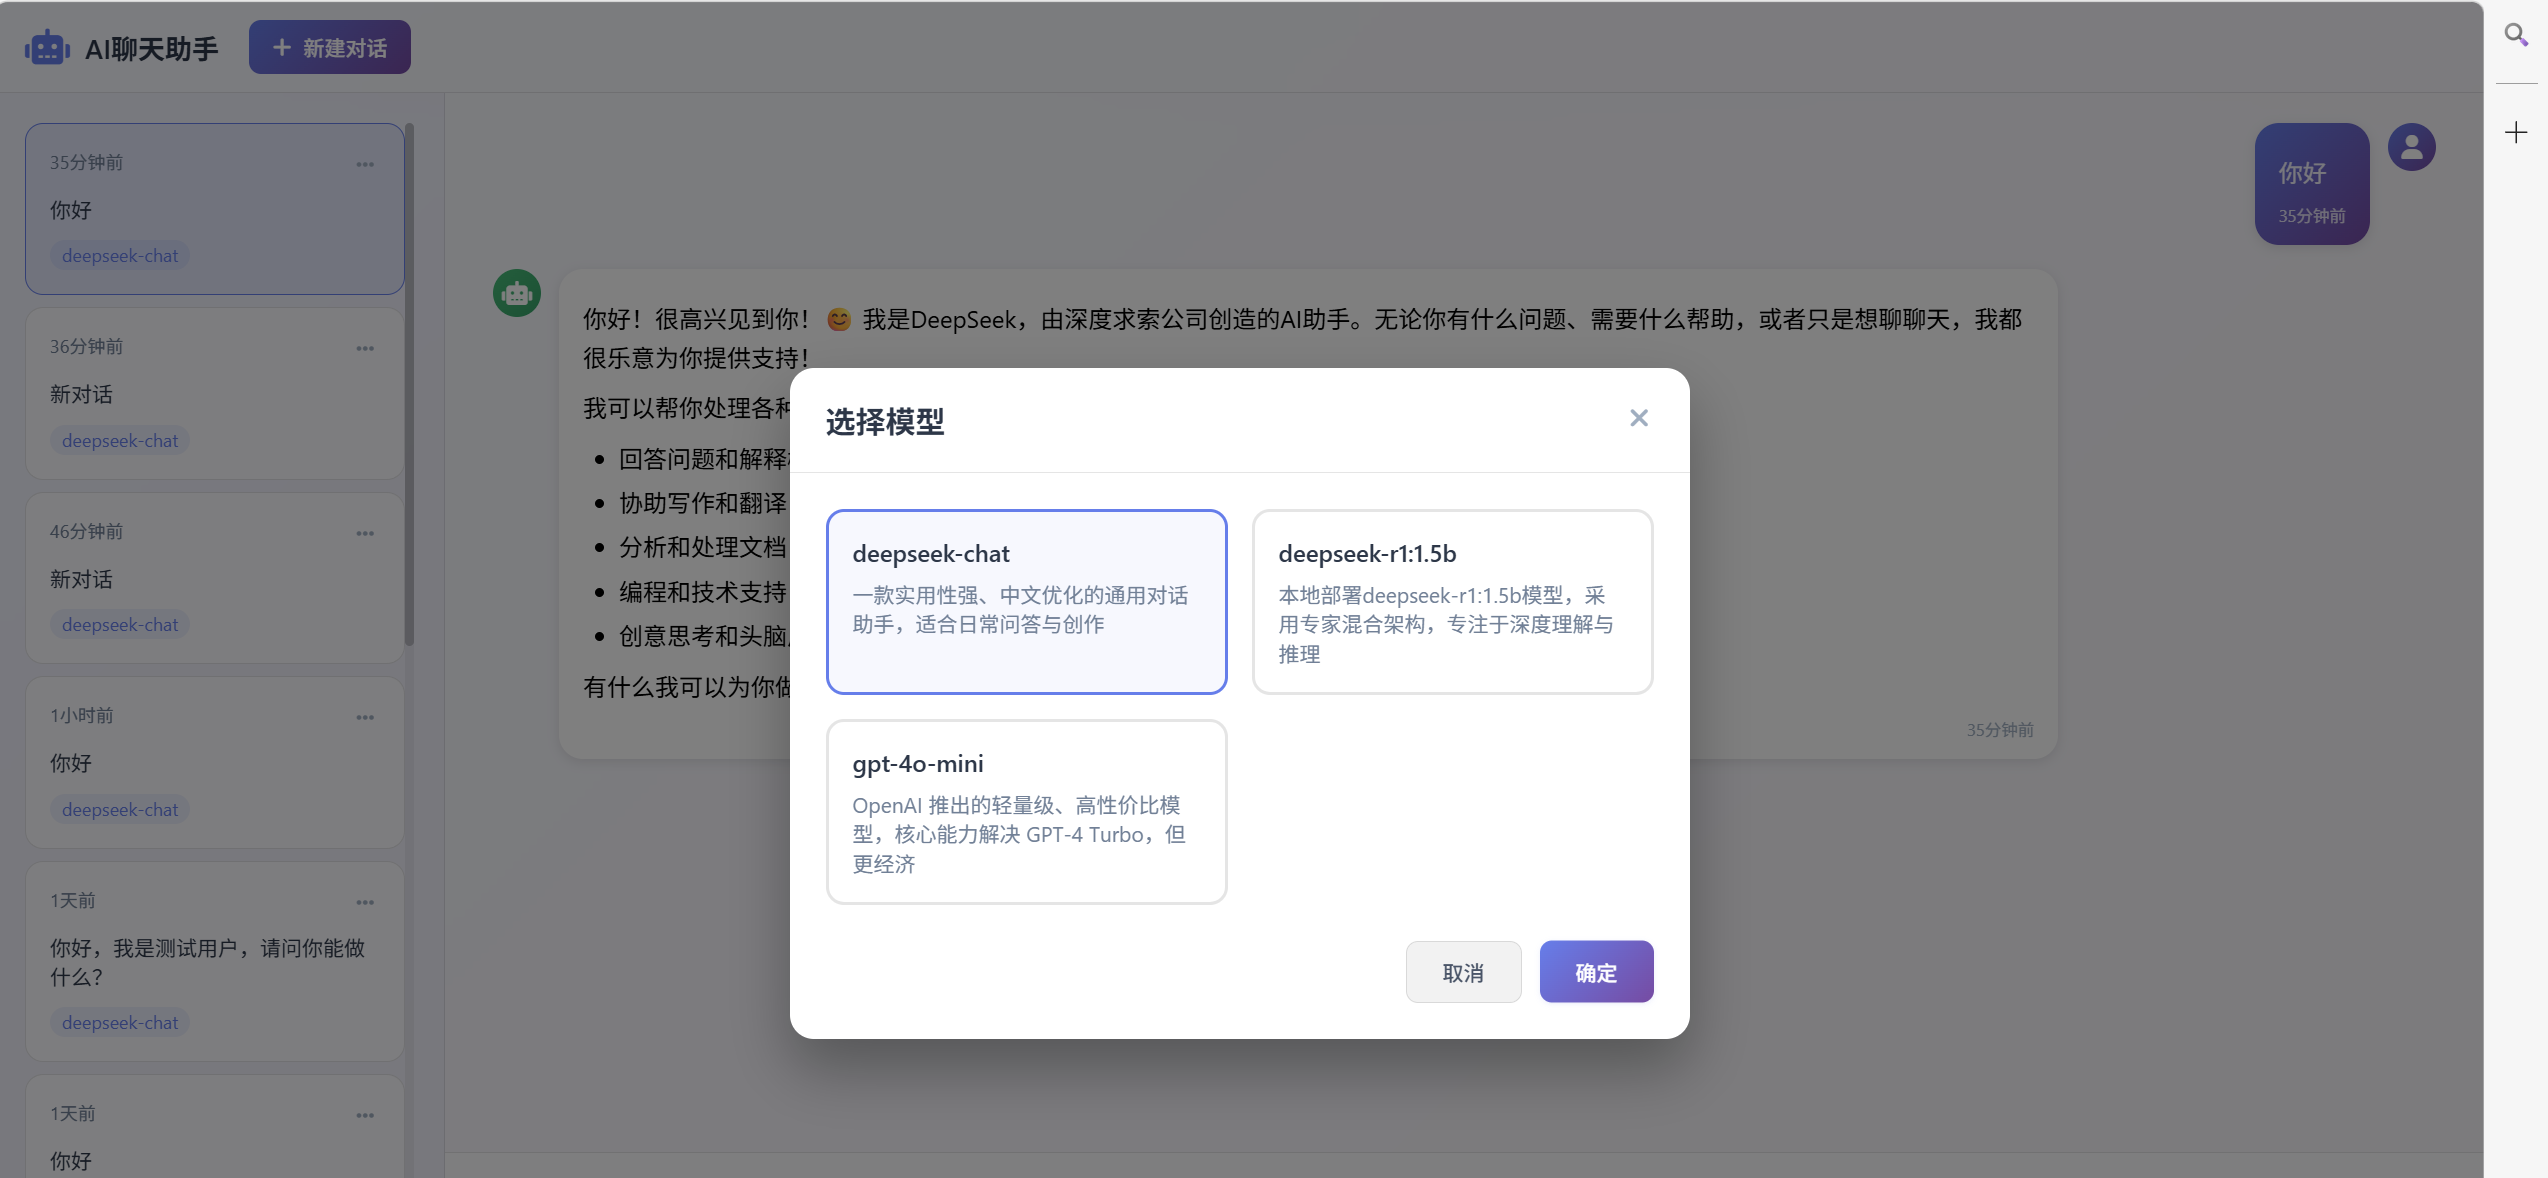Viewport: 2548px width, 1178px height.
Task: Open options menu for 36分钟前 conversation
Action: pos(365,348)
